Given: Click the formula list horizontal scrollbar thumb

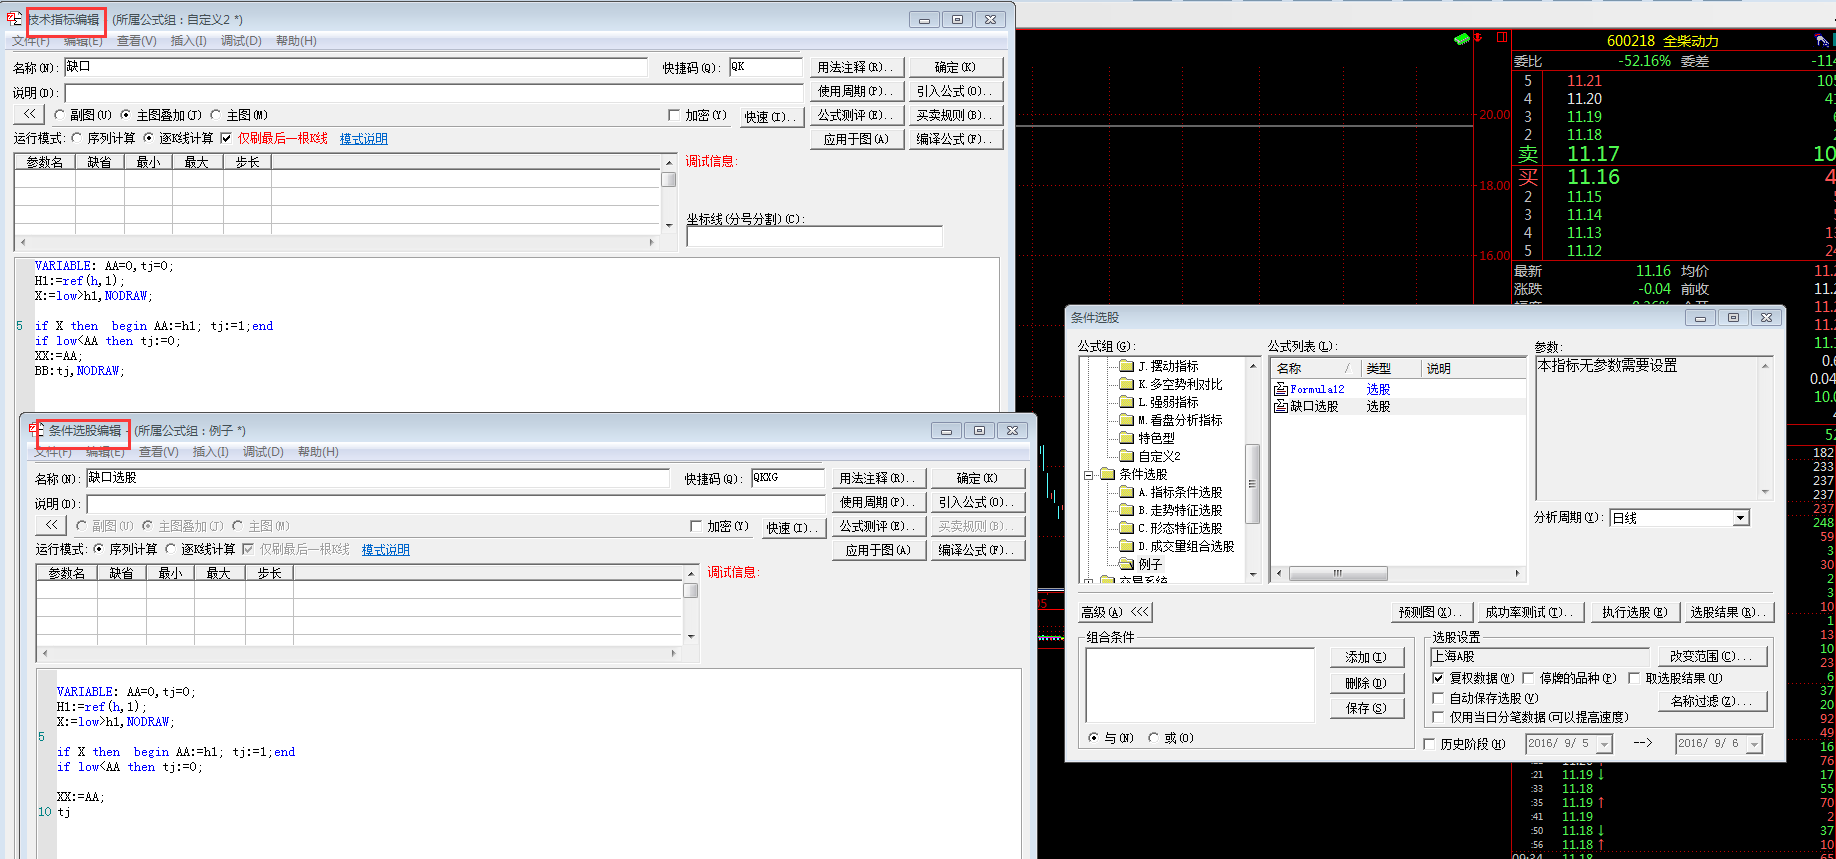Looking at the screenshot, I should coord(1337,574).
